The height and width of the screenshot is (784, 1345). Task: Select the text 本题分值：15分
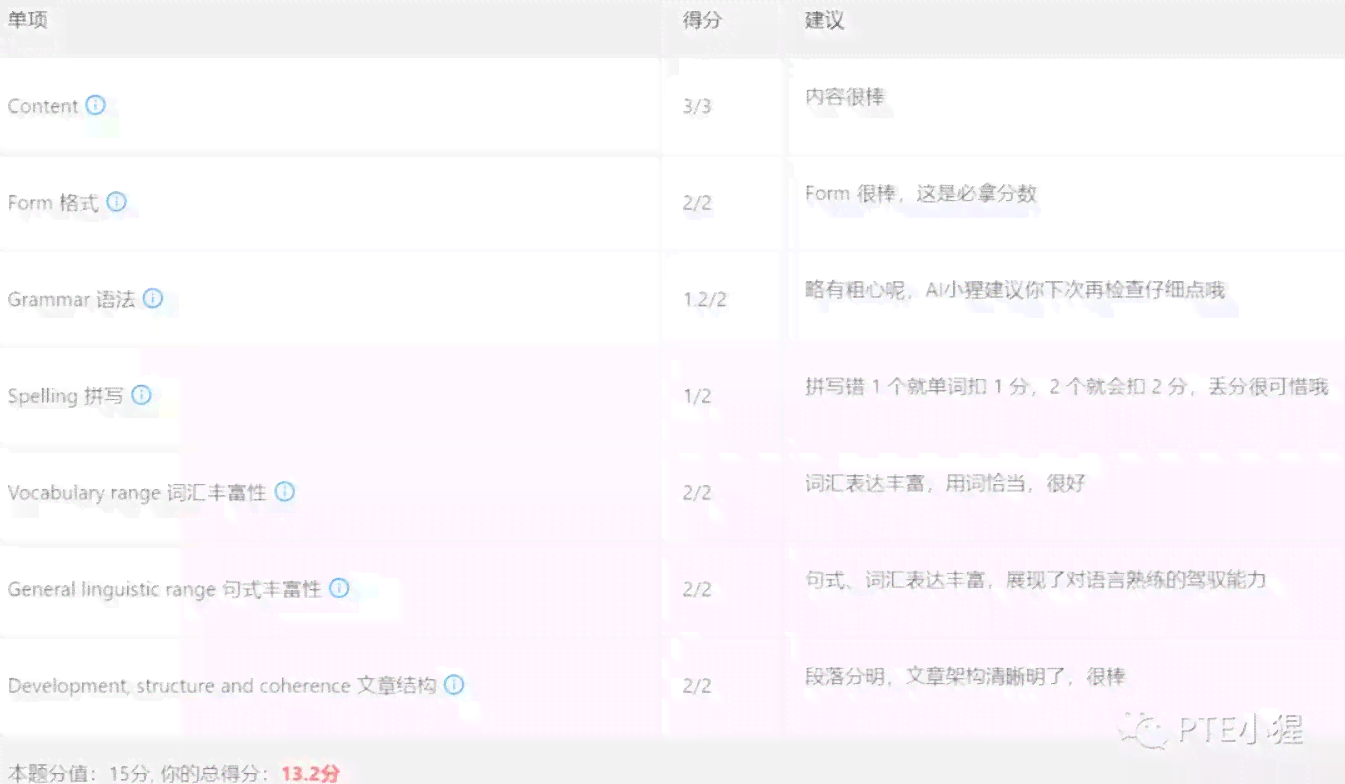tap(78, 773)
